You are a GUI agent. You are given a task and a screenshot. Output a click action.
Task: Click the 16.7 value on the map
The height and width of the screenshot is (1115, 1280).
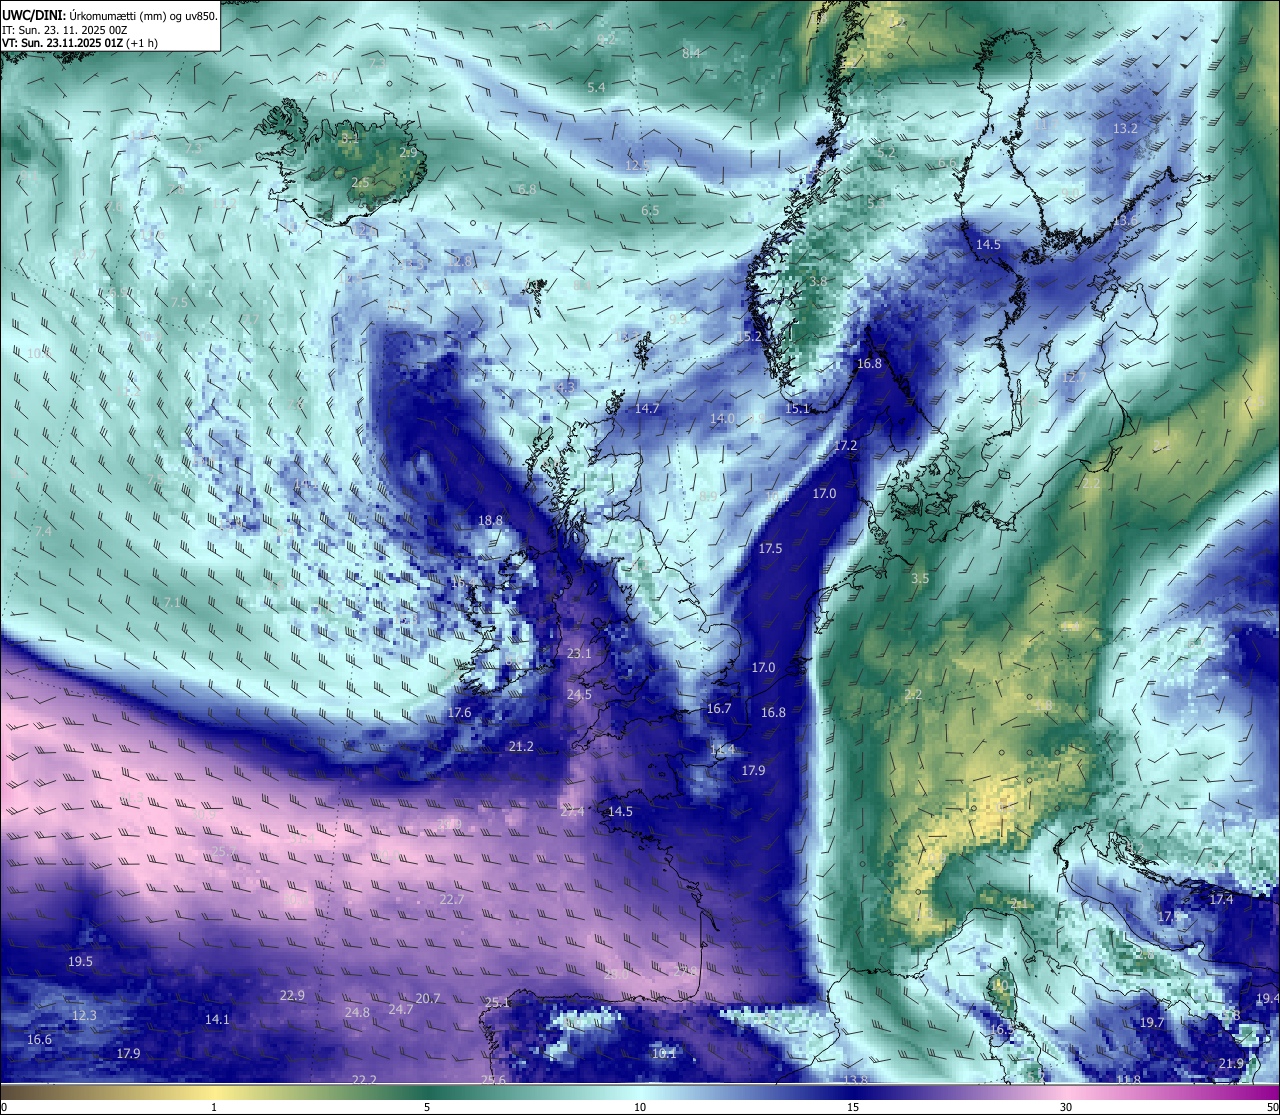click(719, 708)
